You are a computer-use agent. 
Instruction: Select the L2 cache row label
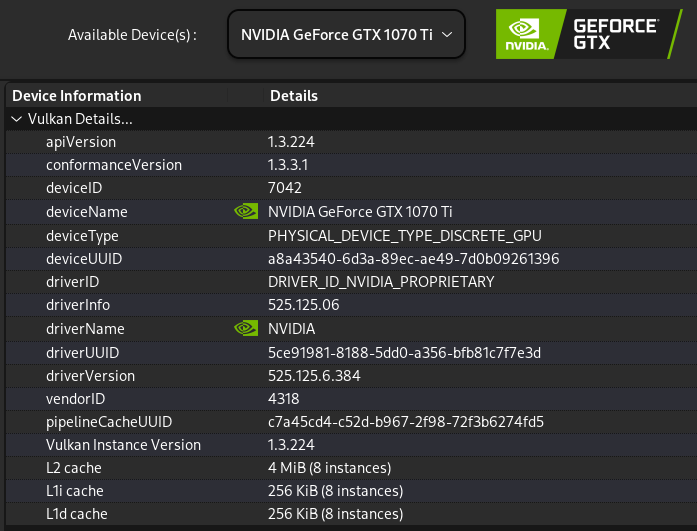[x=74, y=468]
